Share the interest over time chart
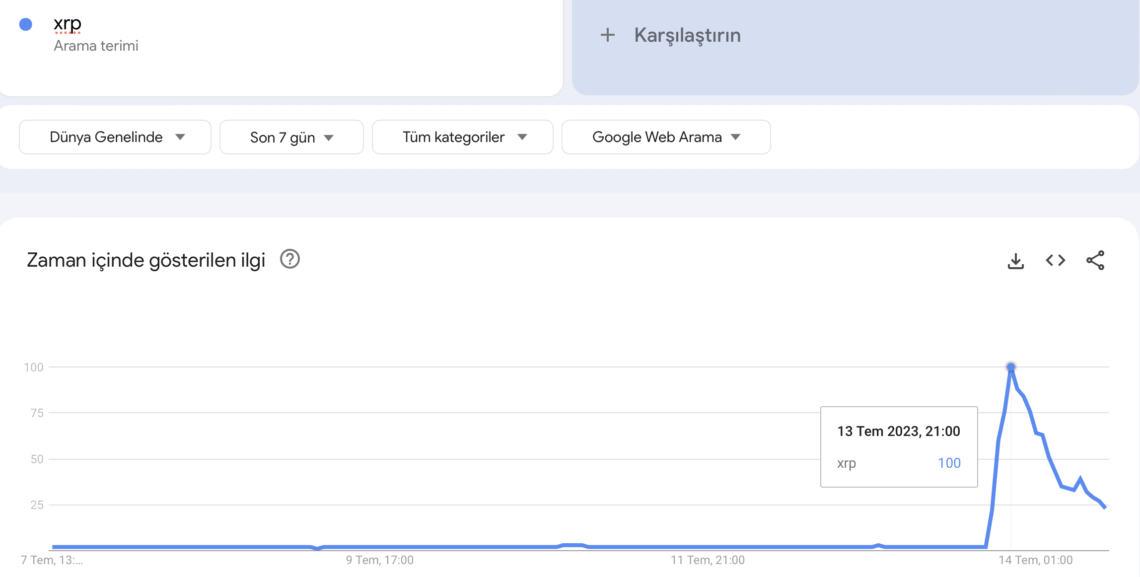1140x577 pixels. [x=1095, y=260]
